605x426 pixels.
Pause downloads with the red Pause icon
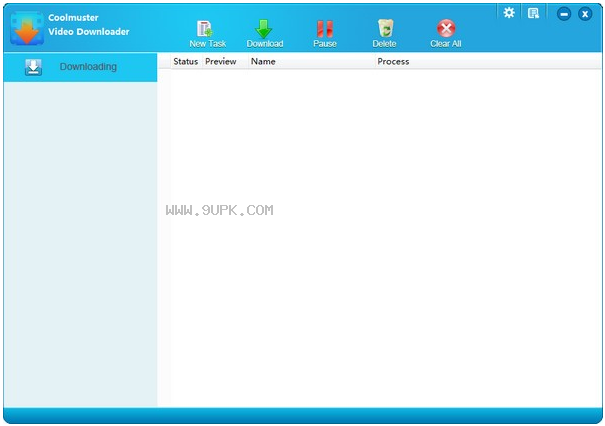pos(324,29)
